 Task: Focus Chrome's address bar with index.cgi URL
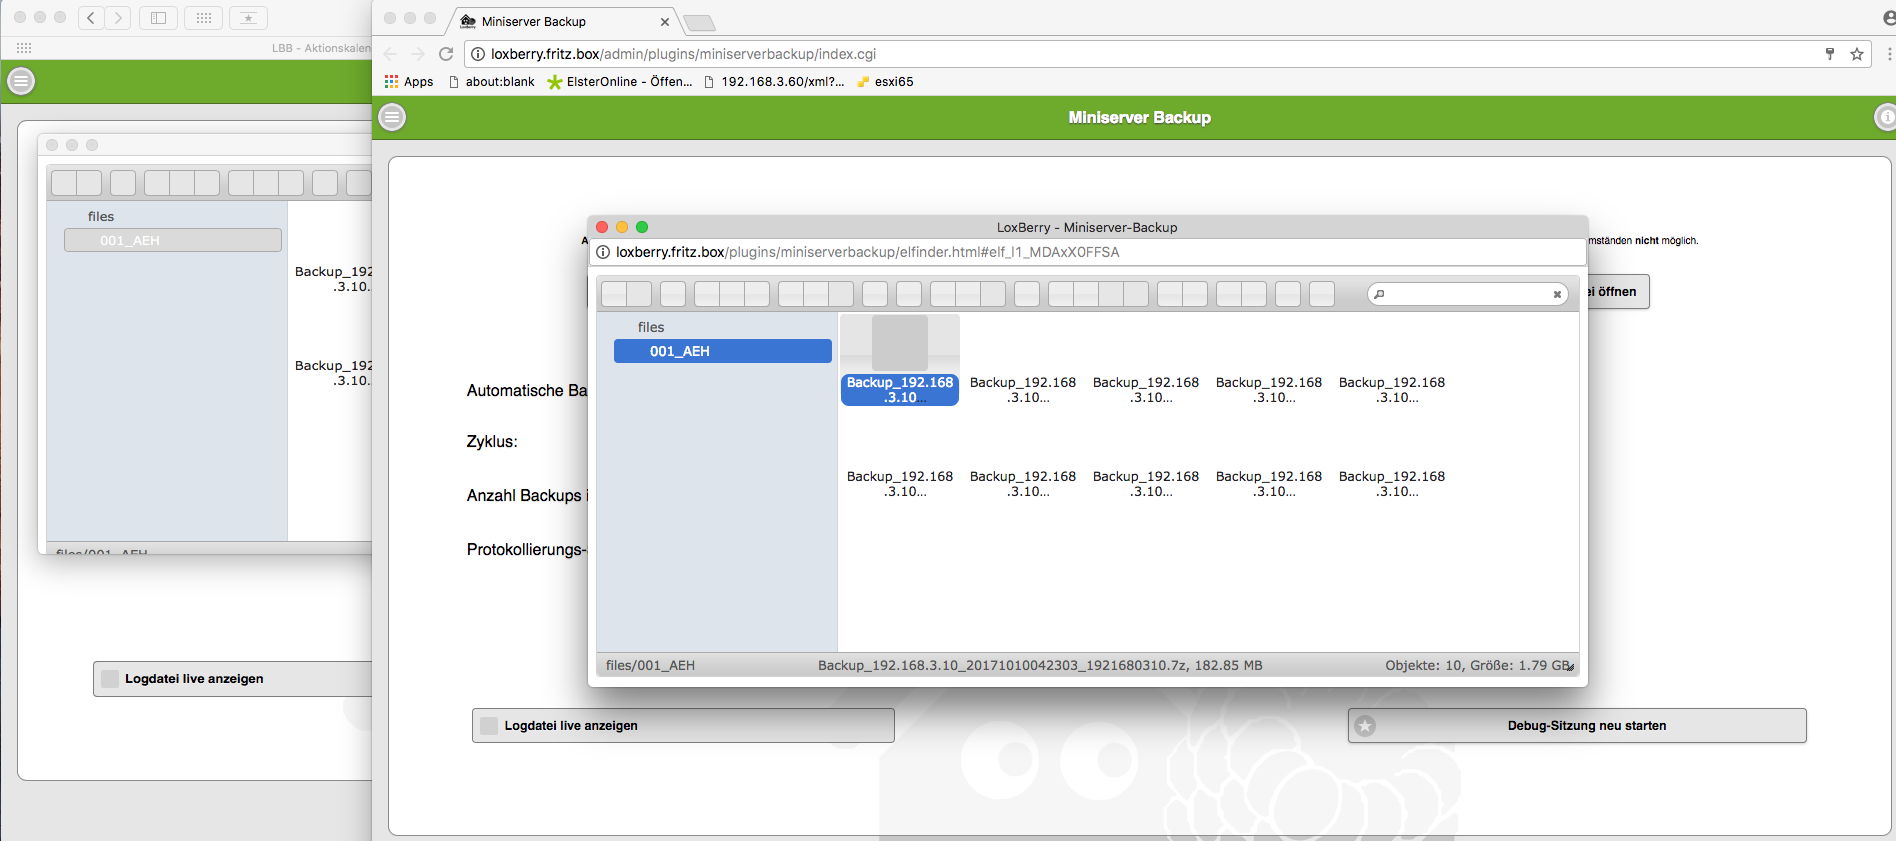1168,54
